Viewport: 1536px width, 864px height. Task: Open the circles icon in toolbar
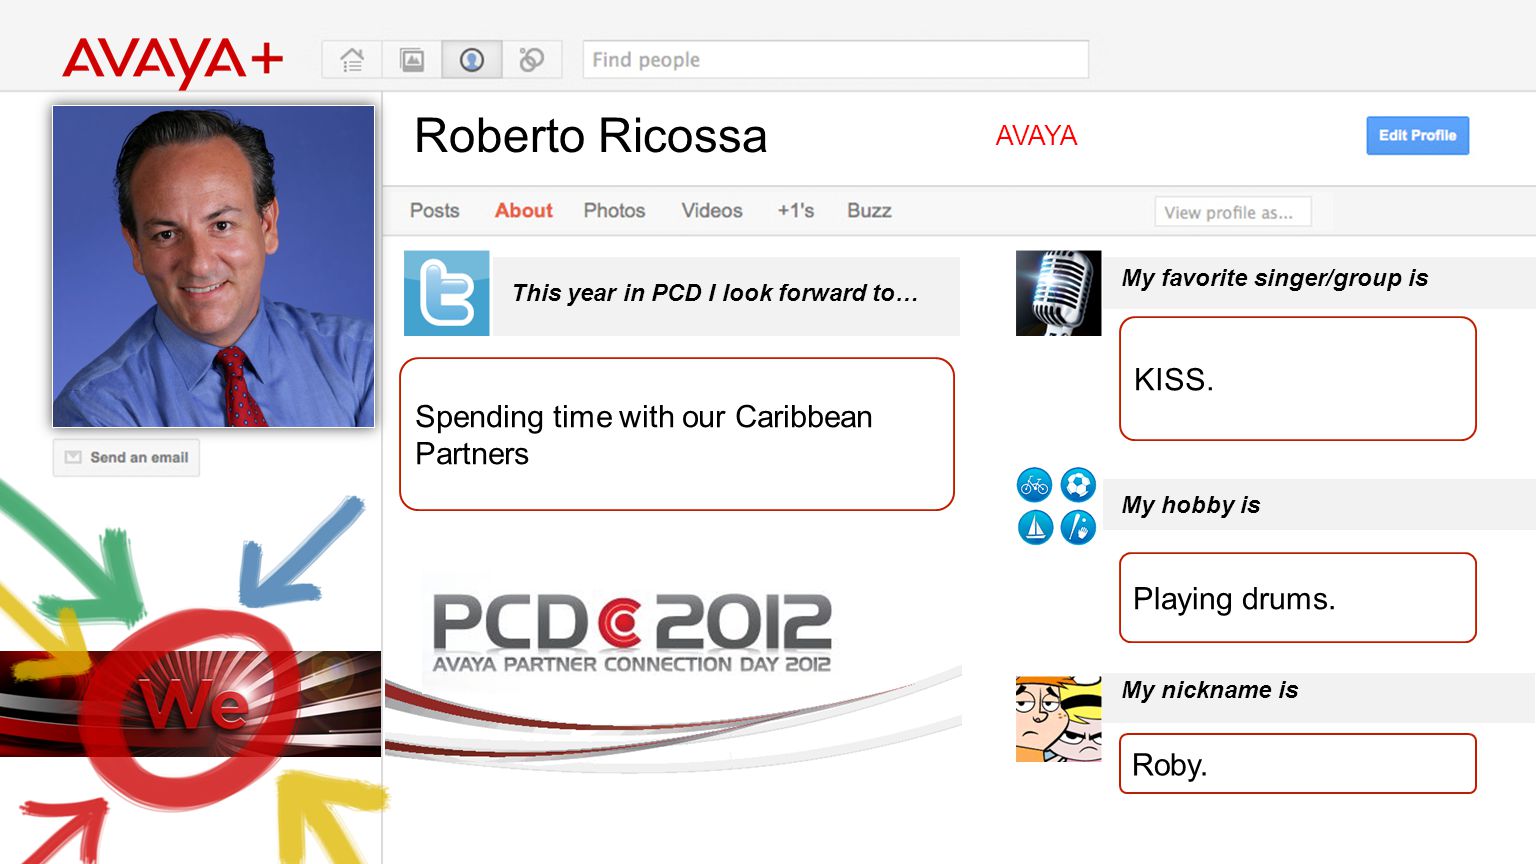click(532, 60)
